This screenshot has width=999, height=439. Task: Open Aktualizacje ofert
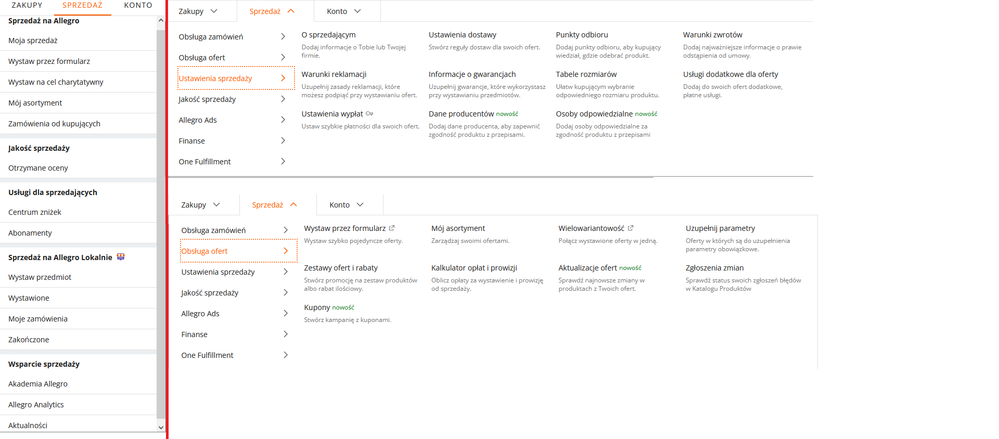(587, 268)
